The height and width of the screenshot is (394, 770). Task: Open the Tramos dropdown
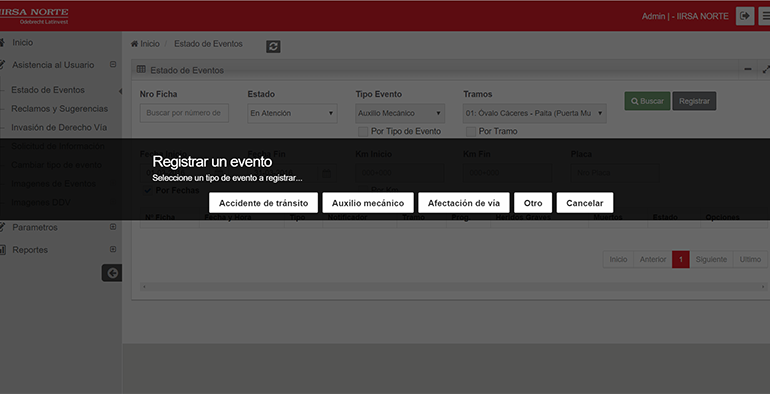[x=535, y=113]
